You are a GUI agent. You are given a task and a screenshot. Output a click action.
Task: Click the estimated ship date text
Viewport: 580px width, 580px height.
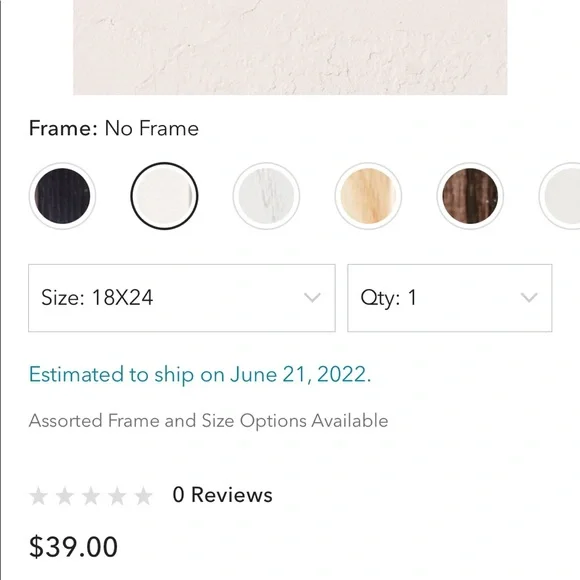point(200,374)
